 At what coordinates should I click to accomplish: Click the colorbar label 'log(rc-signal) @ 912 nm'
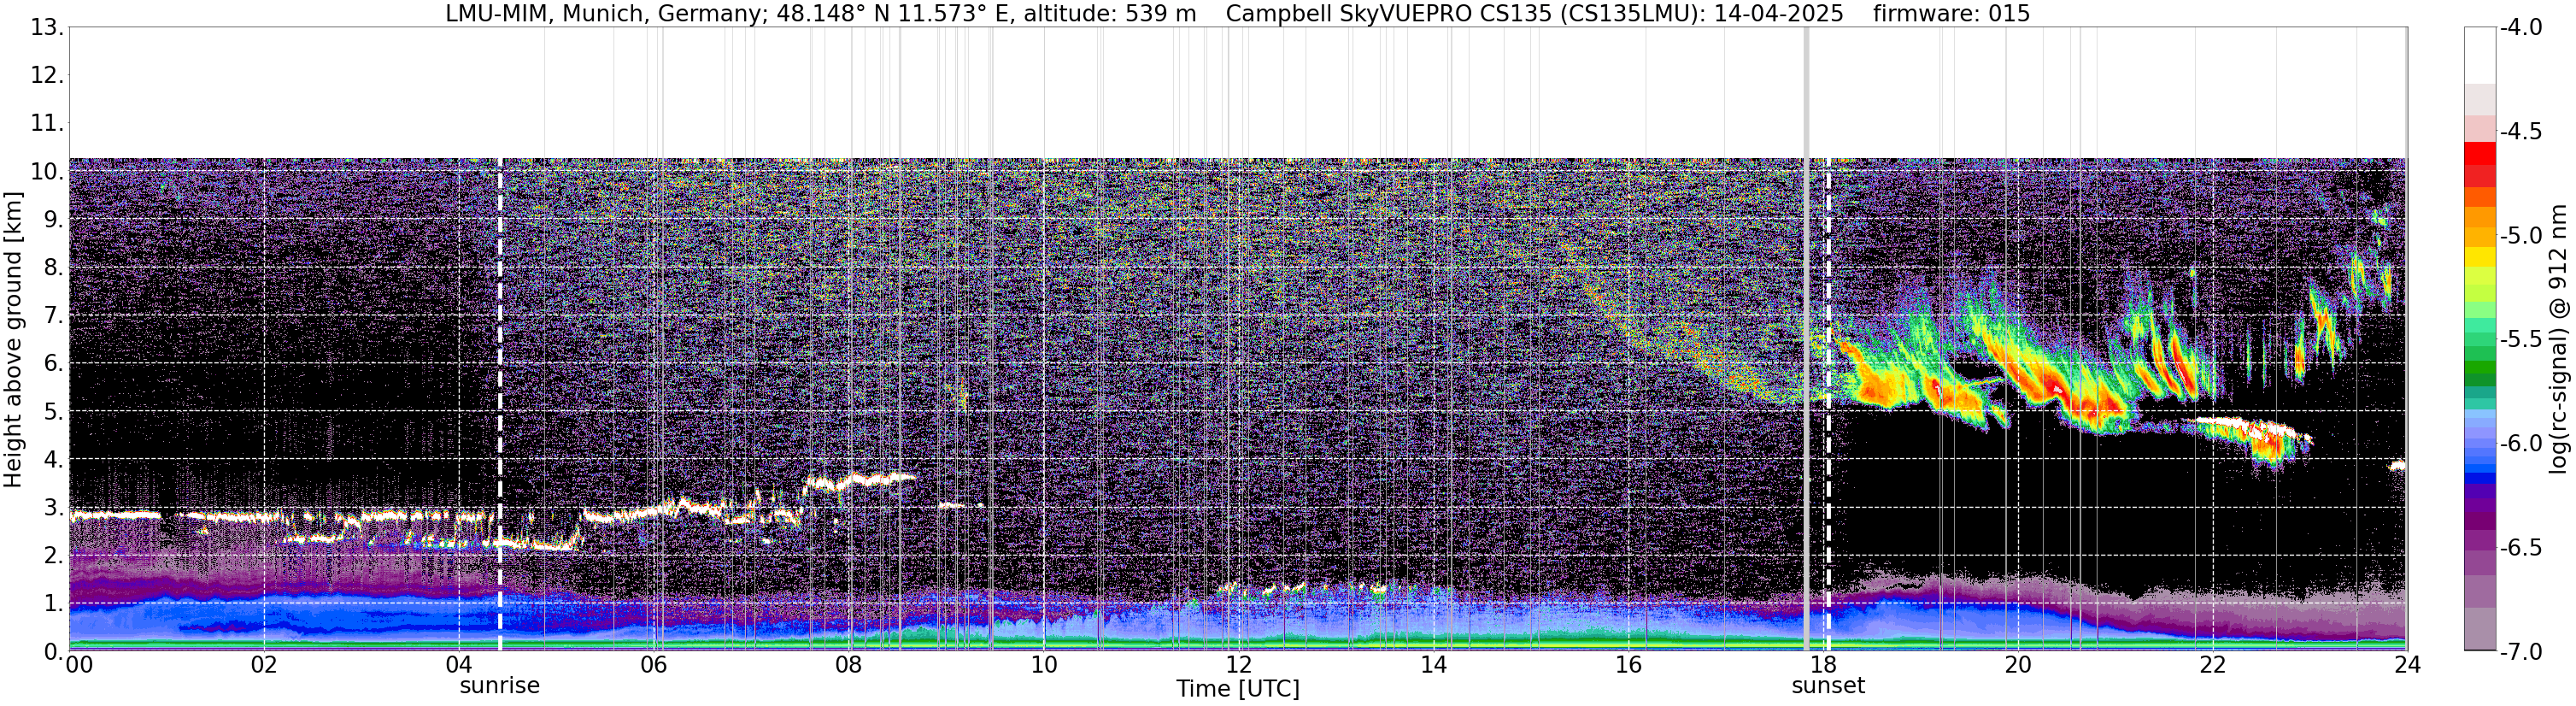coord(2558,339)
